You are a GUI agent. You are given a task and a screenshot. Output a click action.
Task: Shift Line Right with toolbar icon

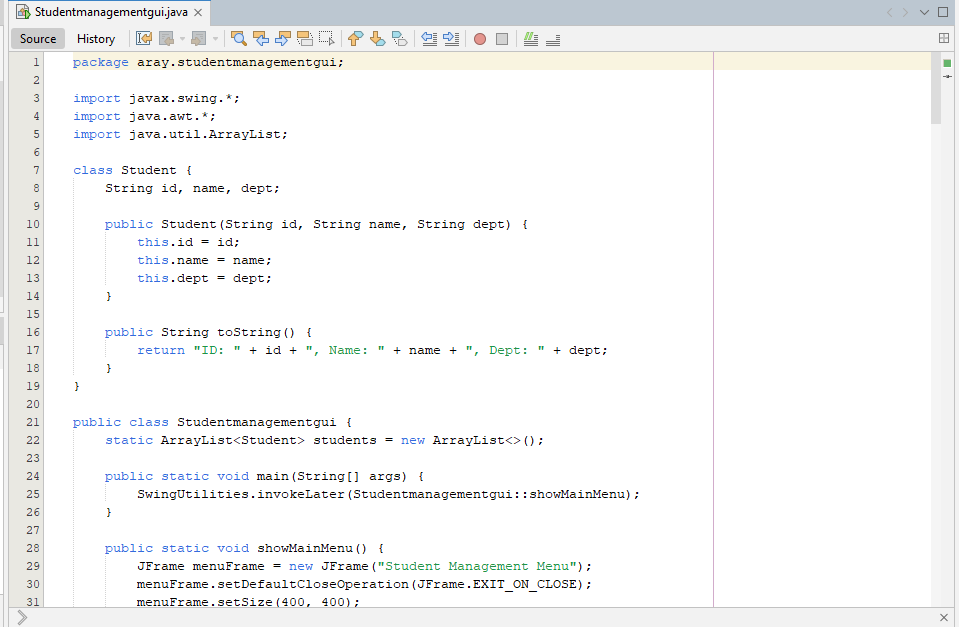tap(451, 39)
